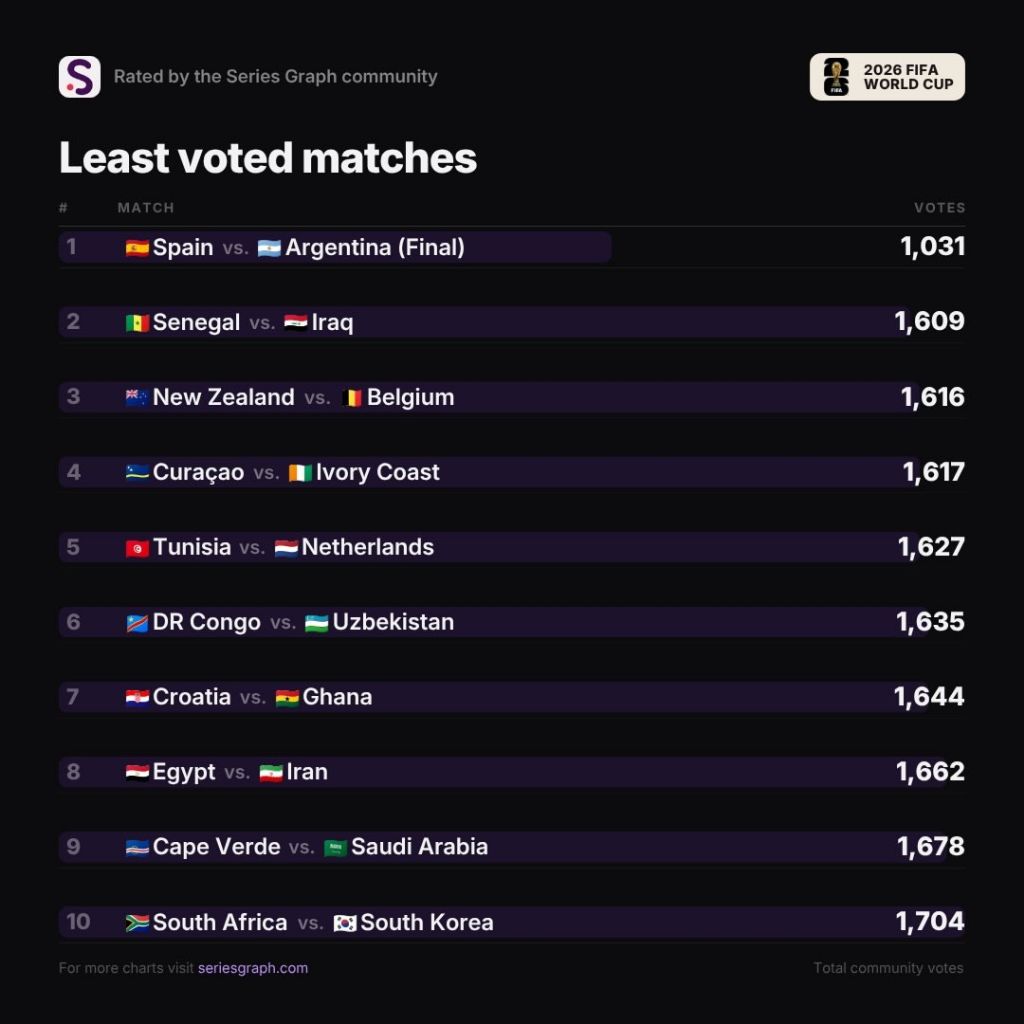Click the Total community votes label

pos(888,968)
